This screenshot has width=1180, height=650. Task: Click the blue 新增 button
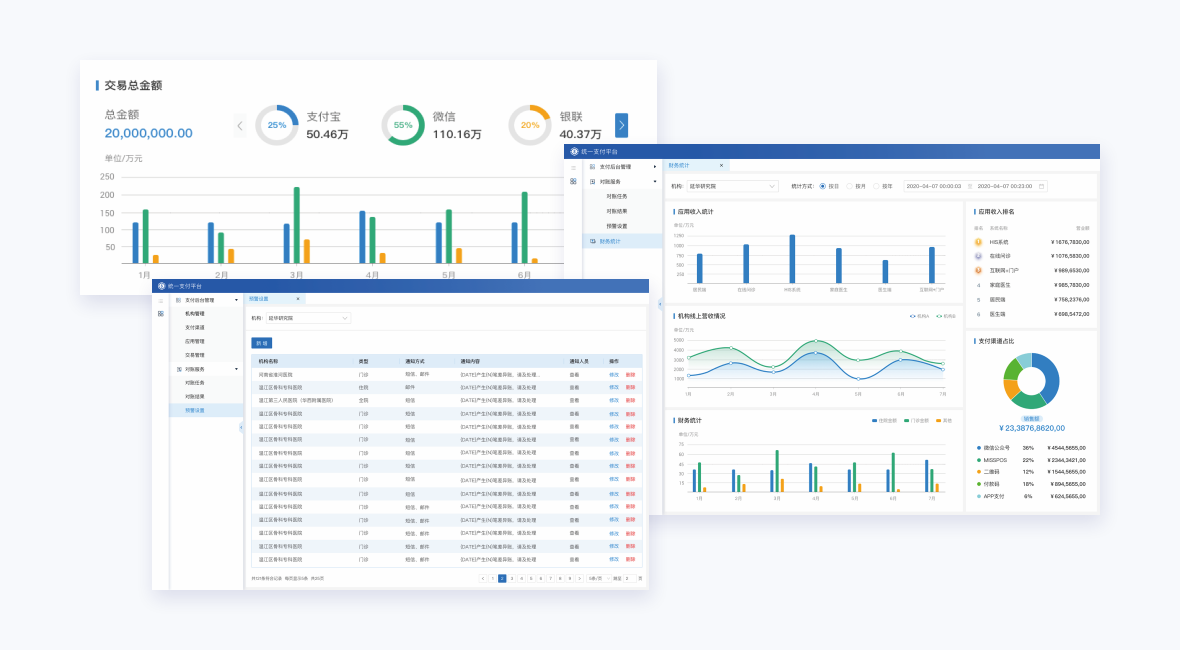pos(261,343)
